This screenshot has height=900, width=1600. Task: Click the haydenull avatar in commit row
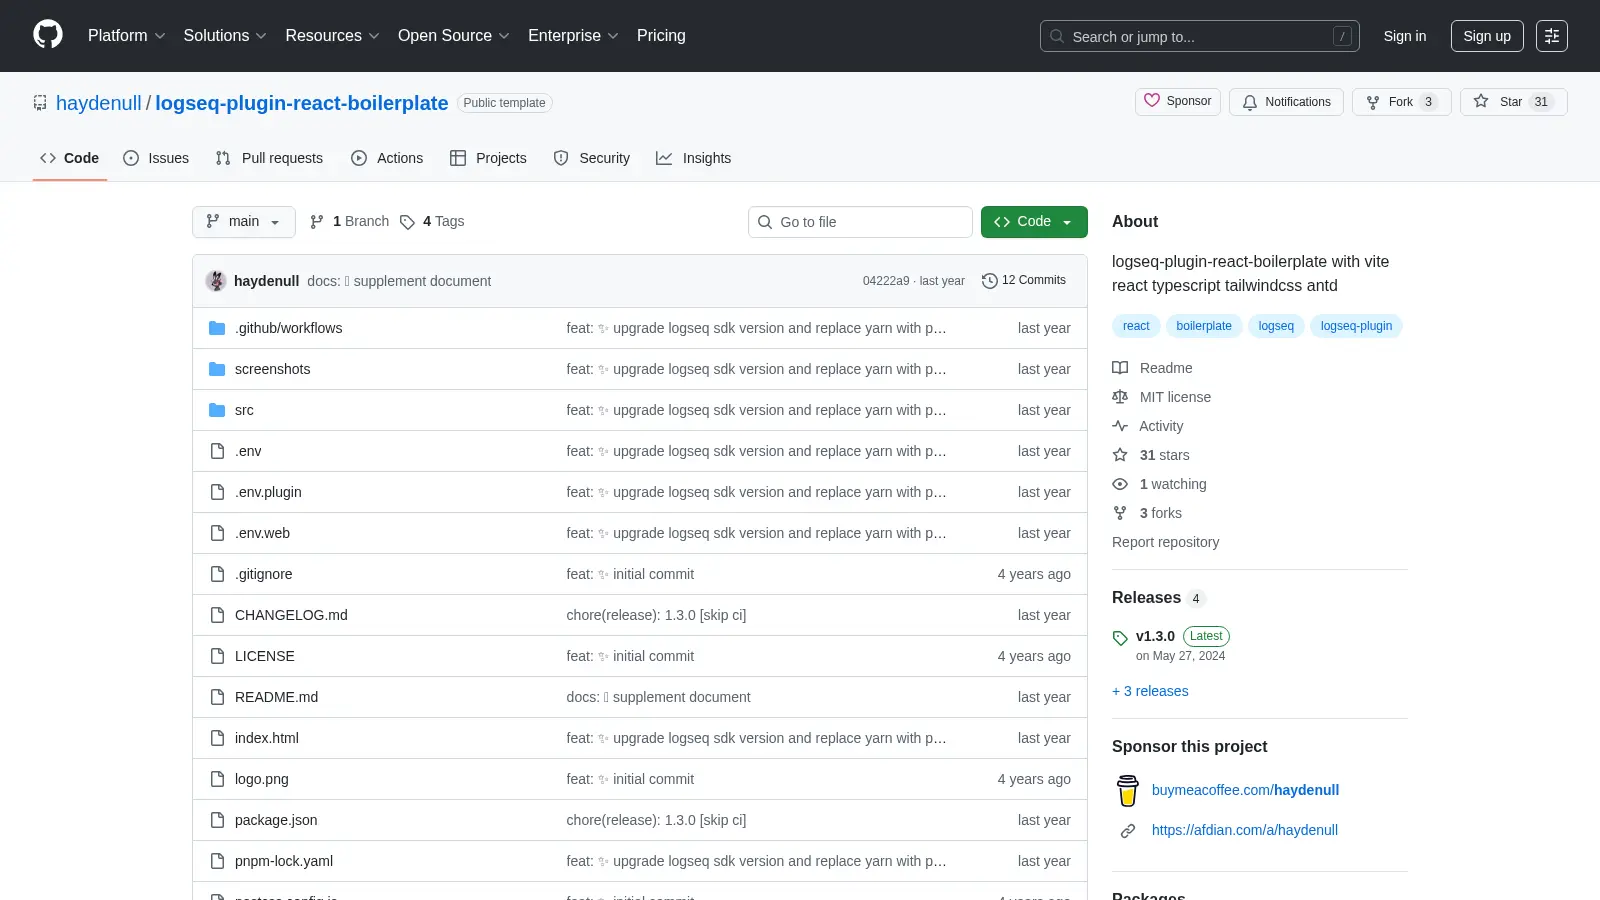pos(216,281)
